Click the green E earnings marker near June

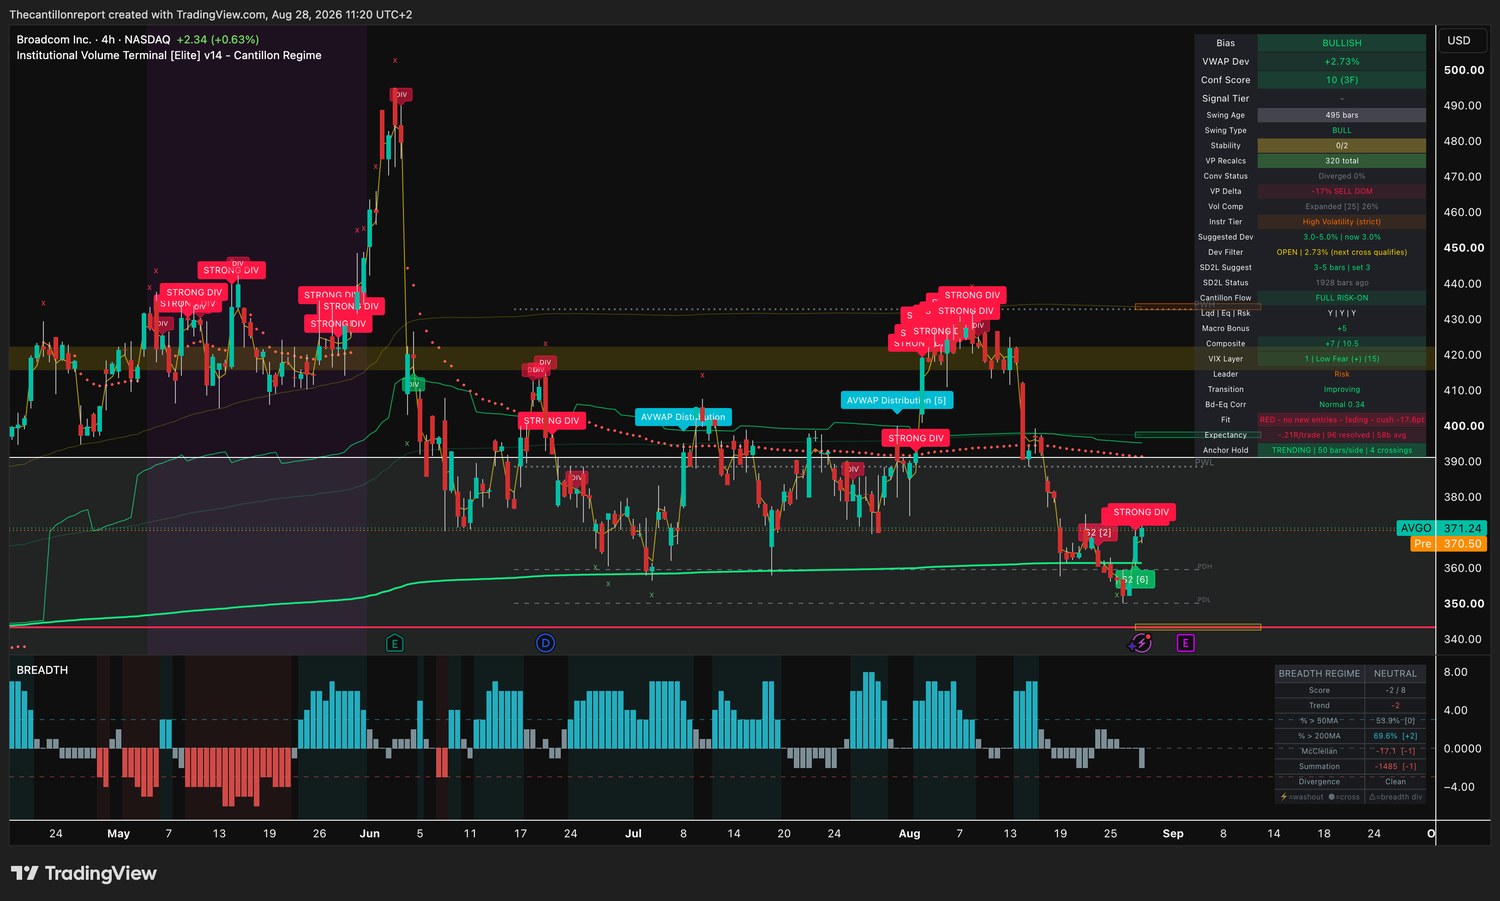coord(395,643)
